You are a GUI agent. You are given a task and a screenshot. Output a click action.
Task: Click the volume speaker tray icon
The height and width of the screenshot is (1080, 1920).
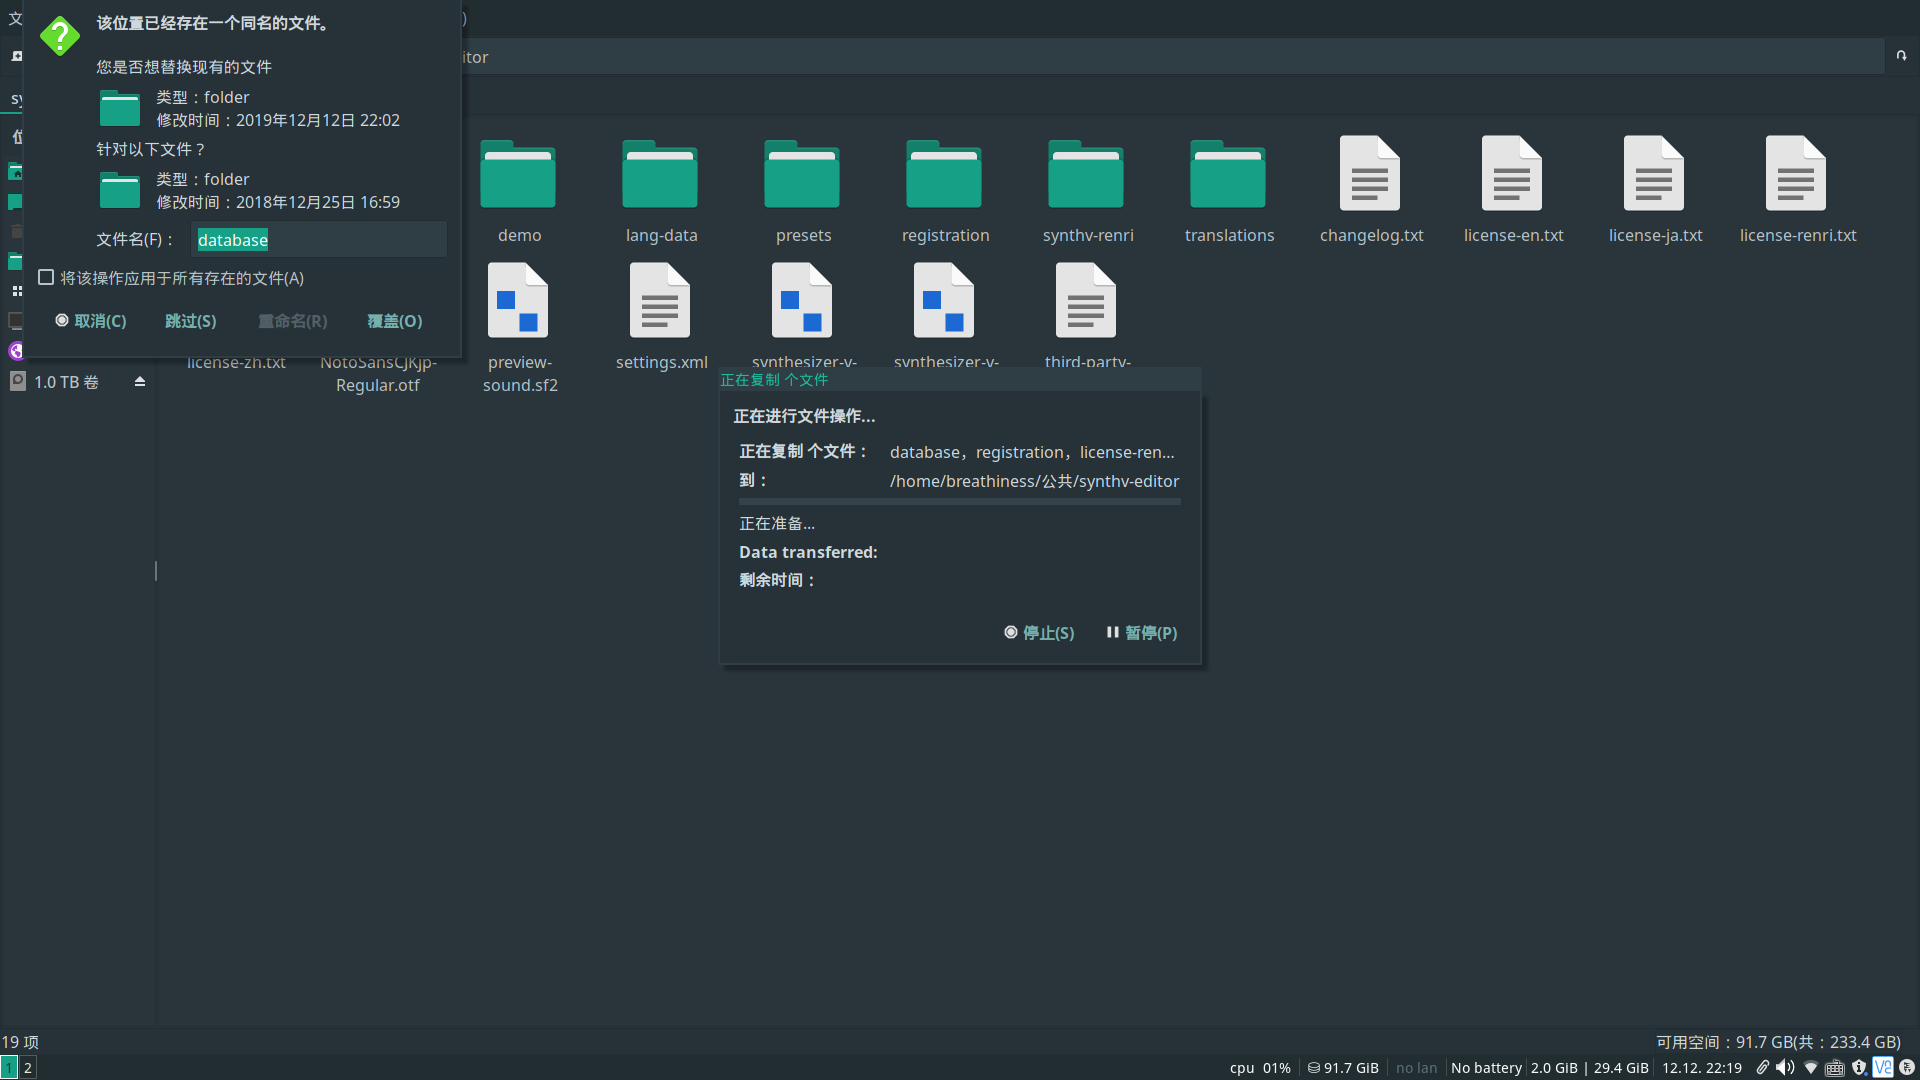1785,1067
